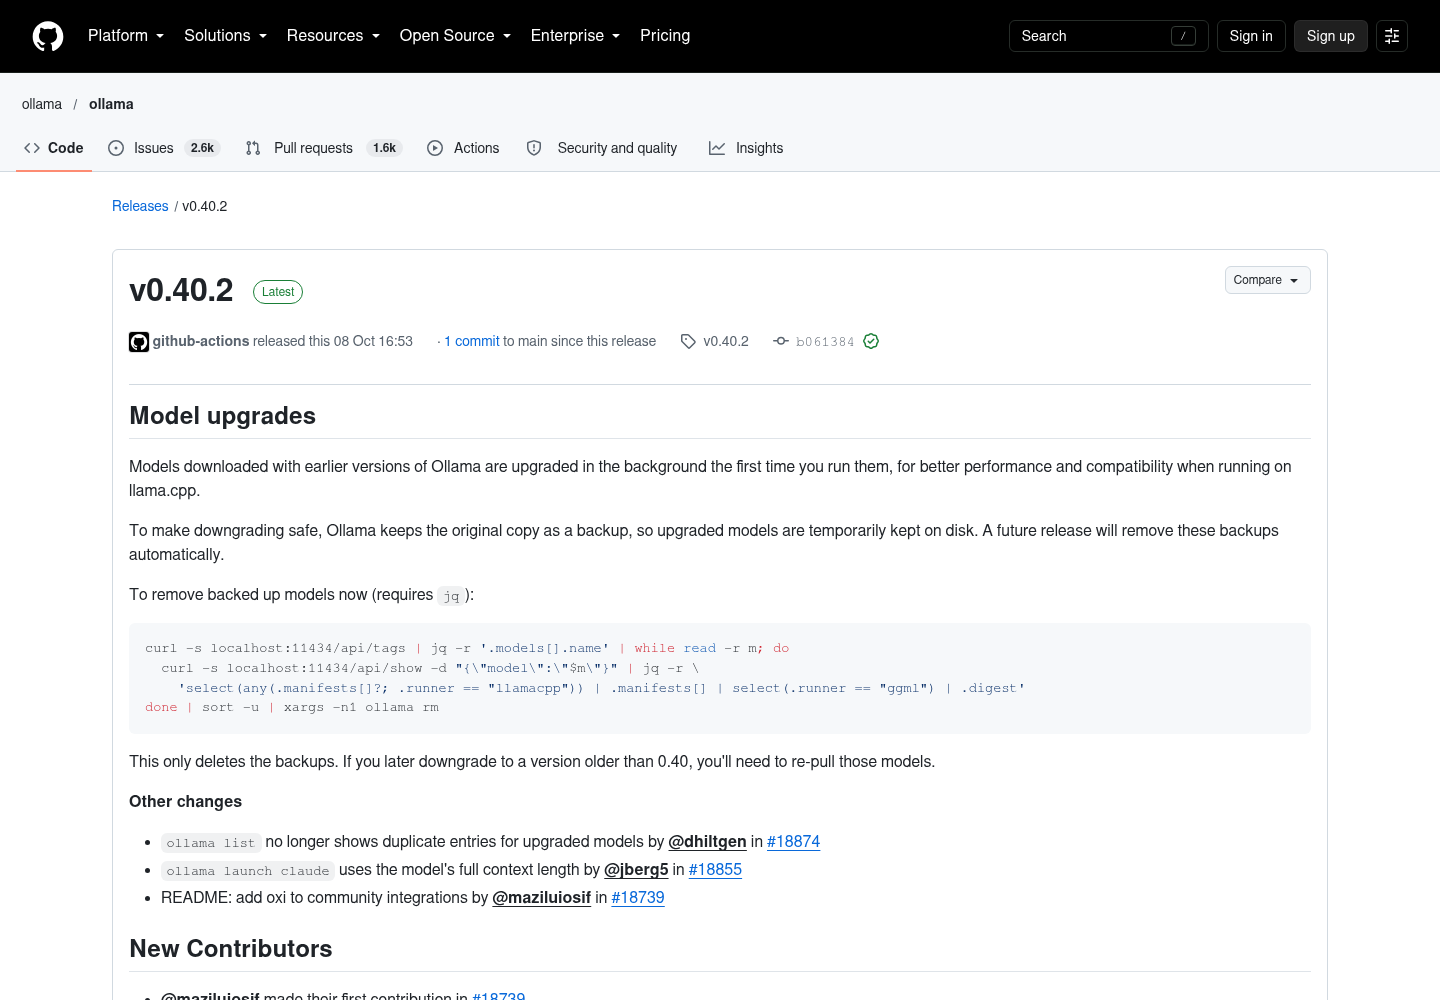Open commit b061384 link
The image size is (1440, 1000).
pos(825,342)
